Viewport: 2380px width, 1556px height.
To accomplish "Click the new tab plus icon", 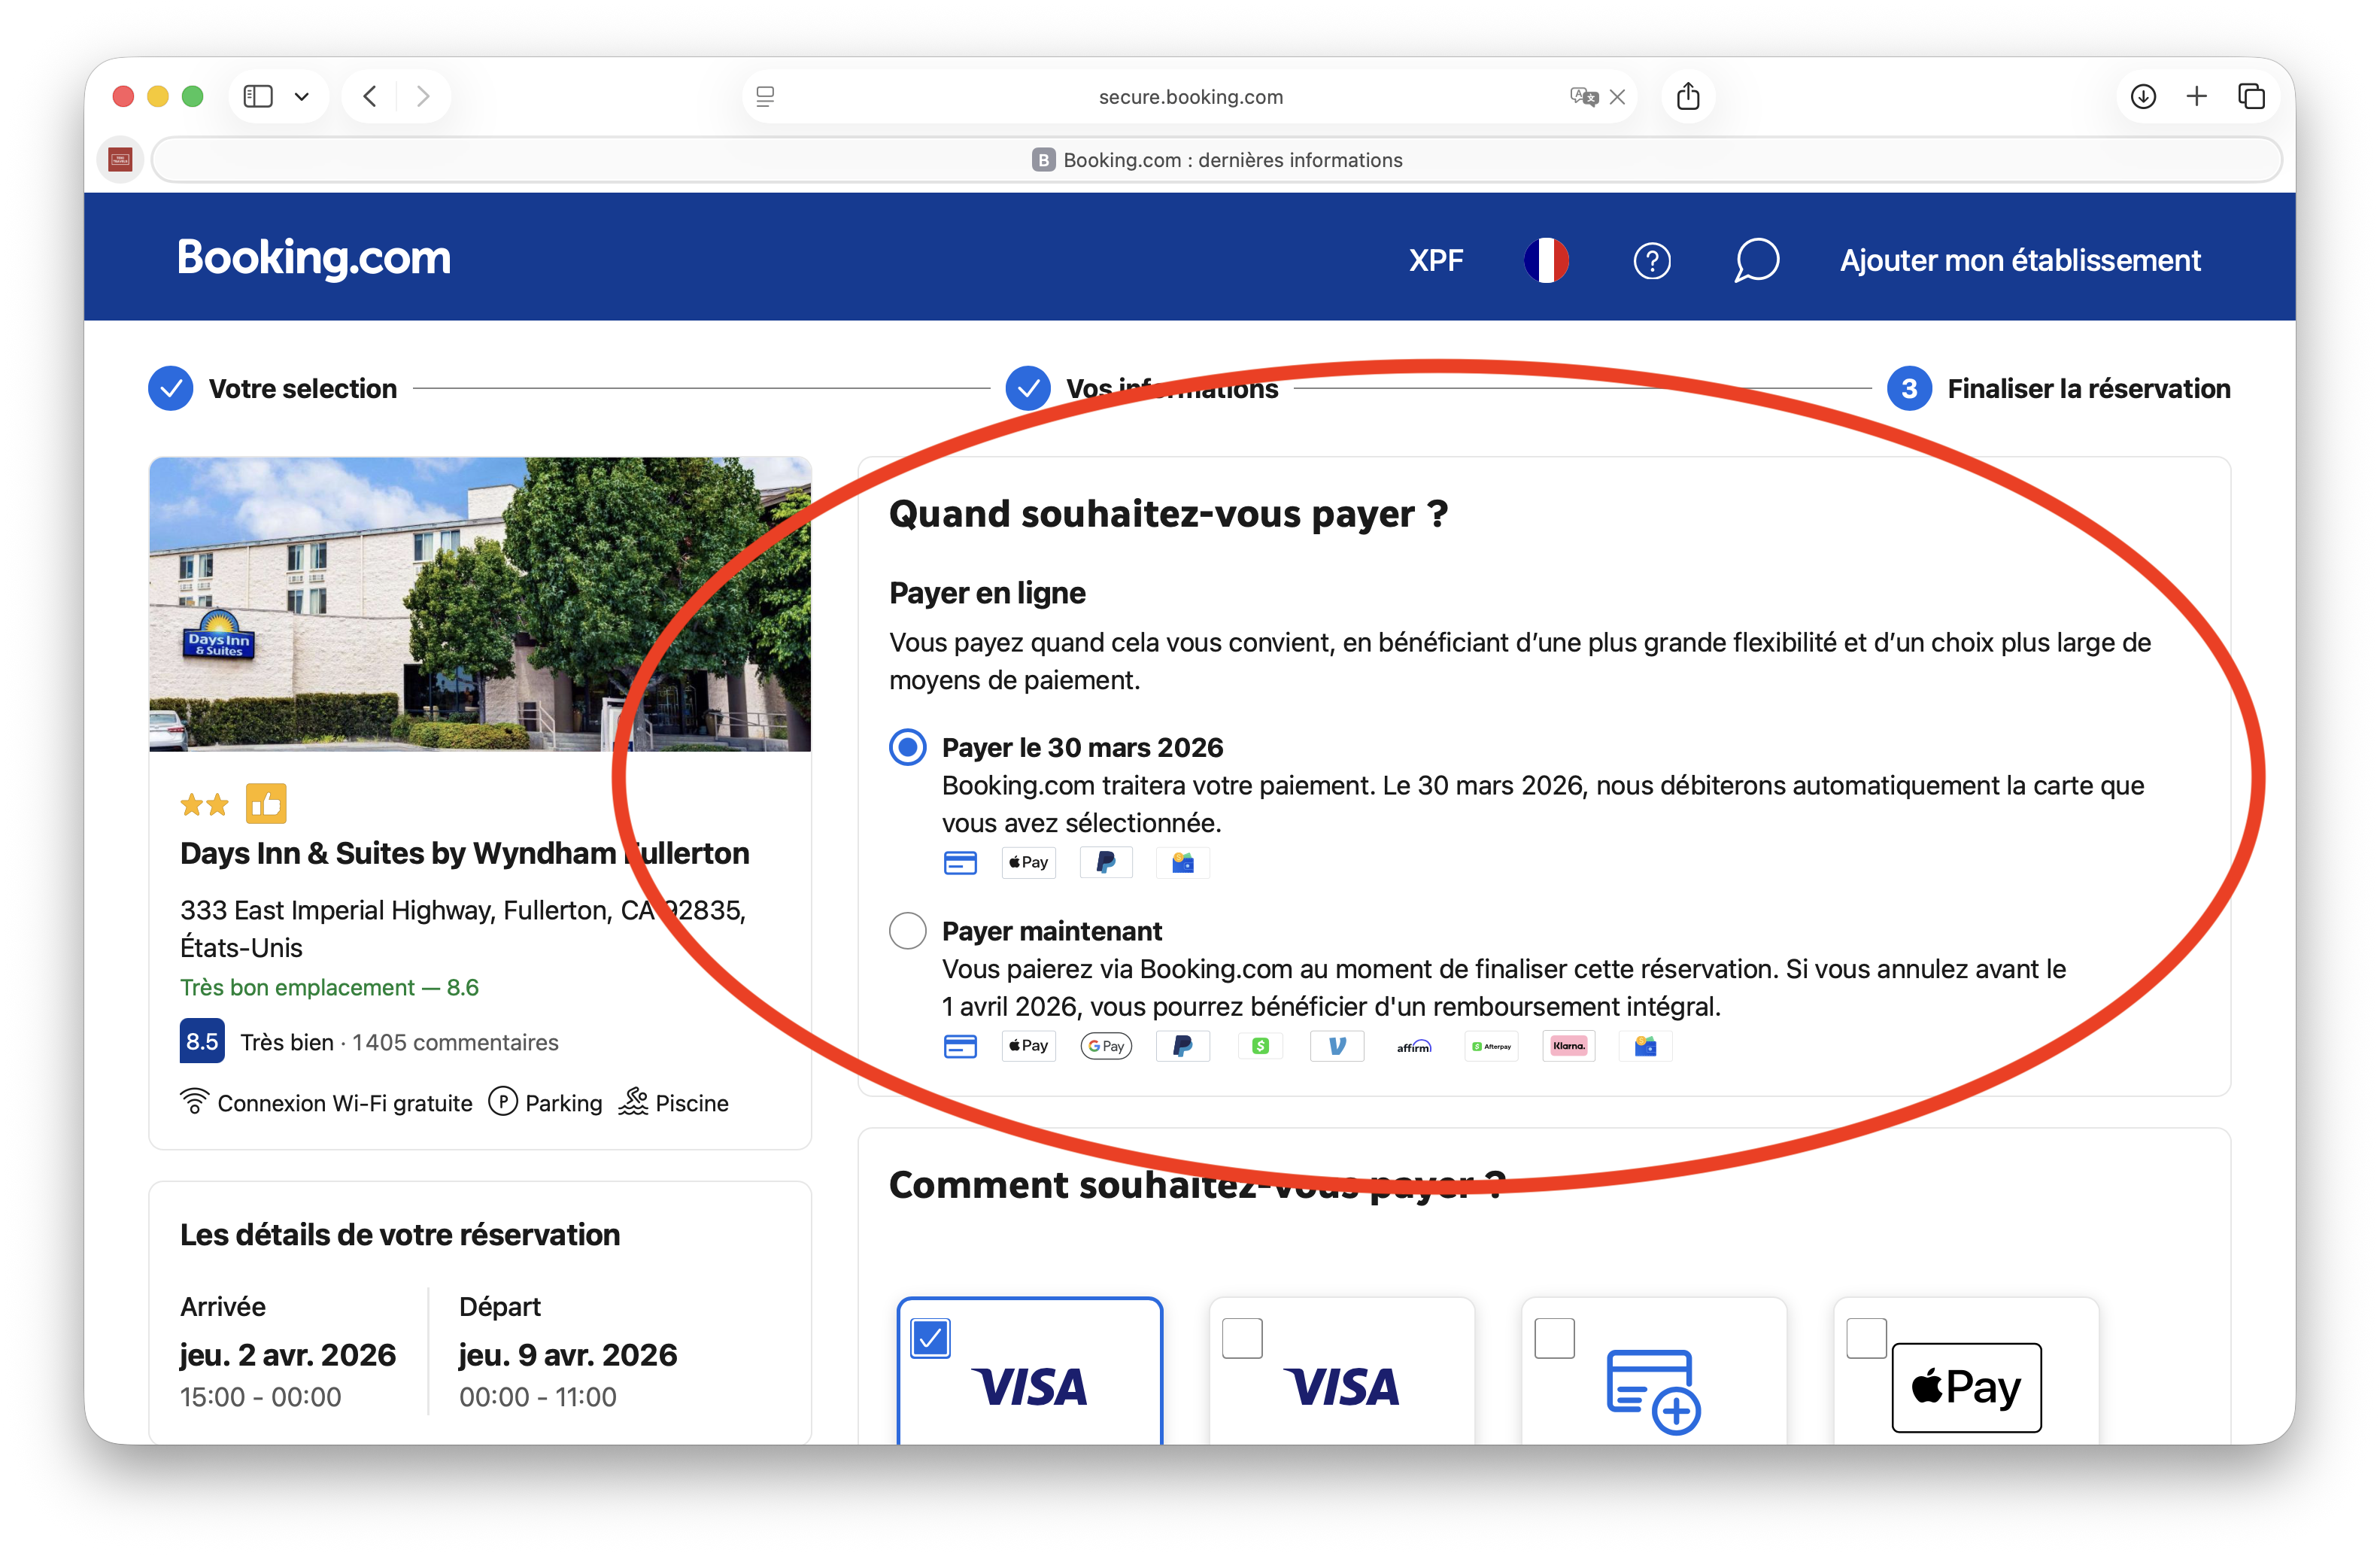I will tap(2197, 97).
